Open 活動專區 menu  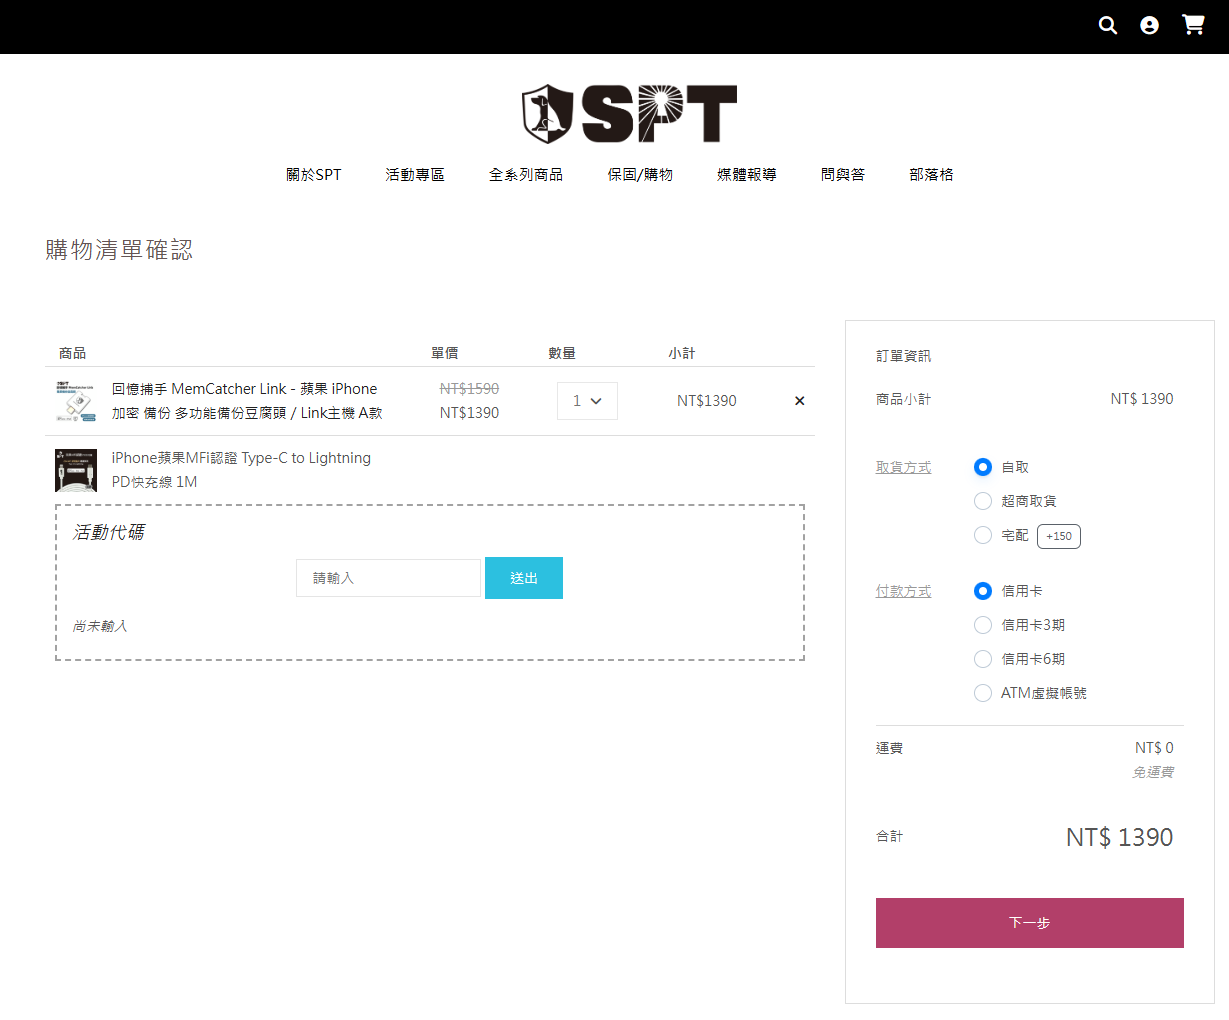415,175
